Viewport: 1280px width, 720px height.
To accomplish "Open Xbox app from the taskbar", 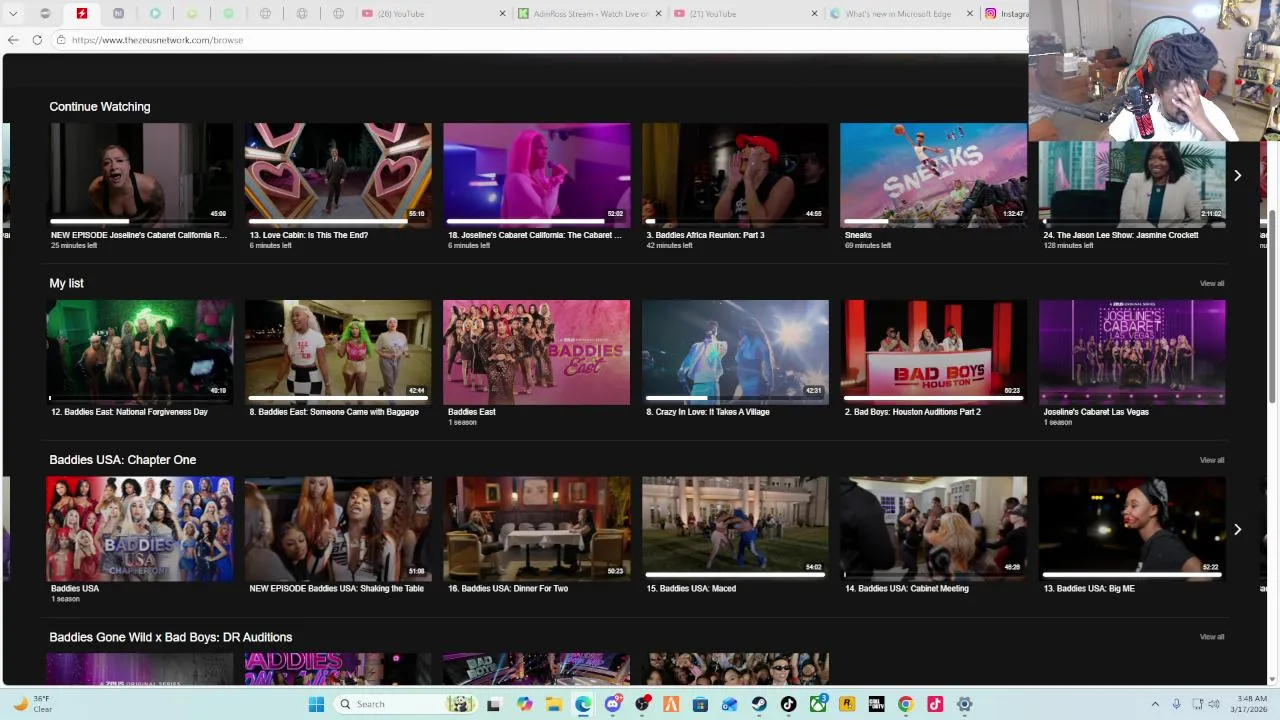I will click(x=818, y=704).
